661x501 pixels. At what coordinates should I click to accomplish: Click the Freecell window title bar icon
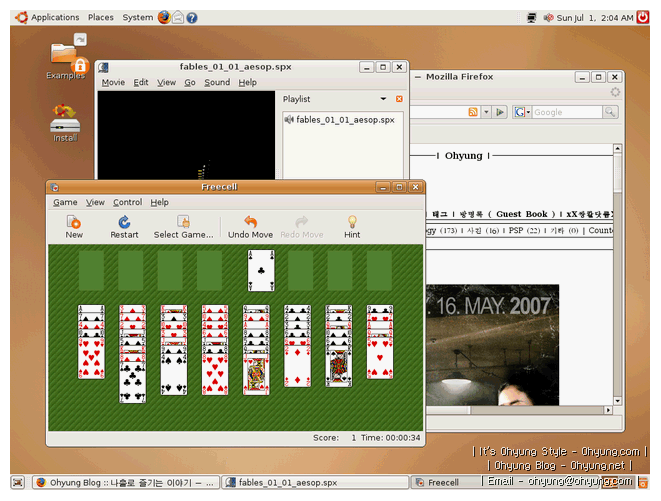click(55, 187)
